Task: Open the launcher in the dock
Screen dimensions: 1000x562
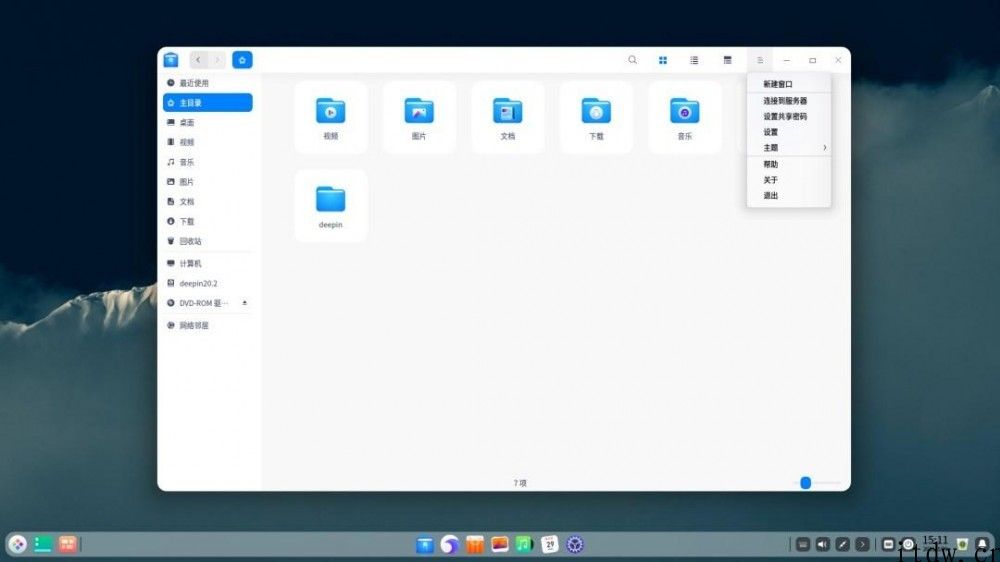Action: tap(18, 544)
